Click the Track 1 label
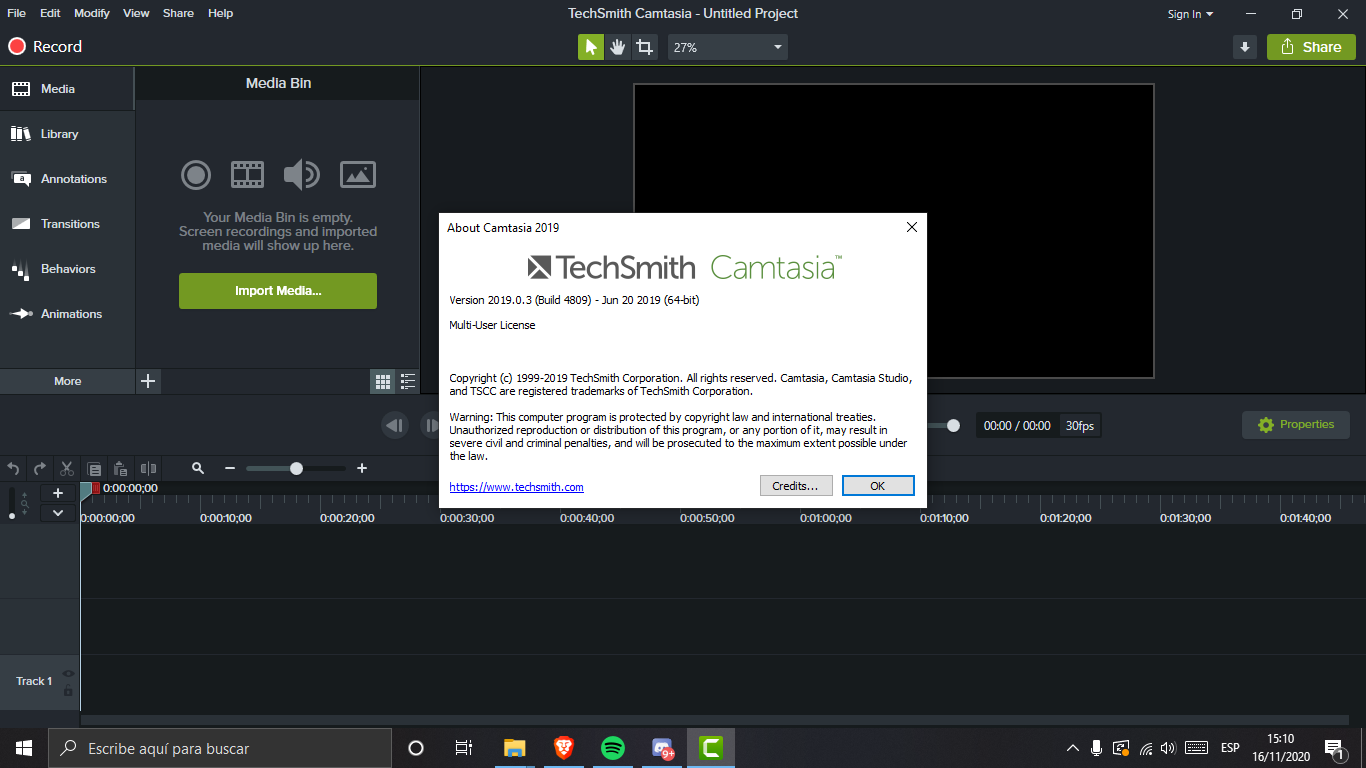Image resolution: width=1366 pixels, height=768 pixels. [x=34, y=681]
